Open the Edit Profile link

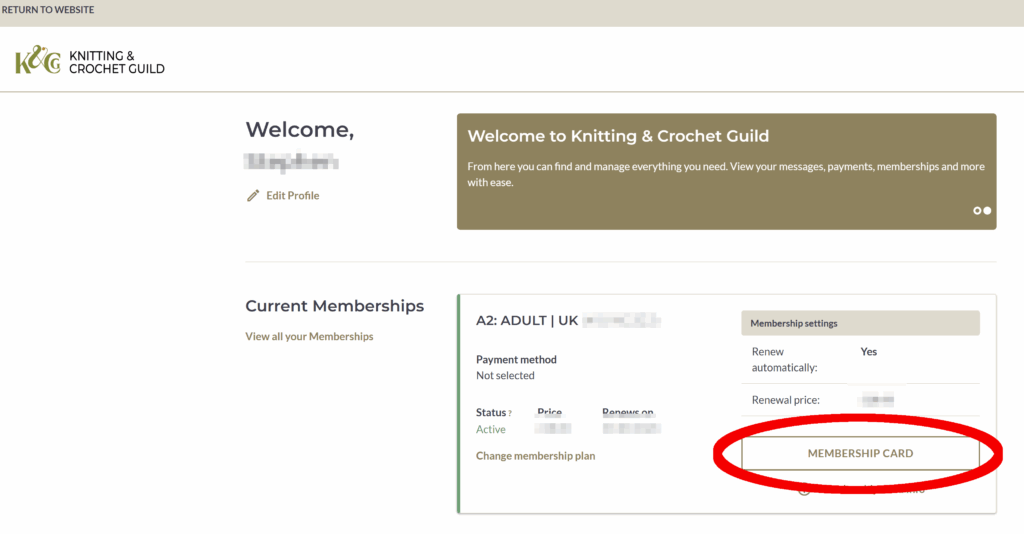pyautogui.click(x=293, y=195)
